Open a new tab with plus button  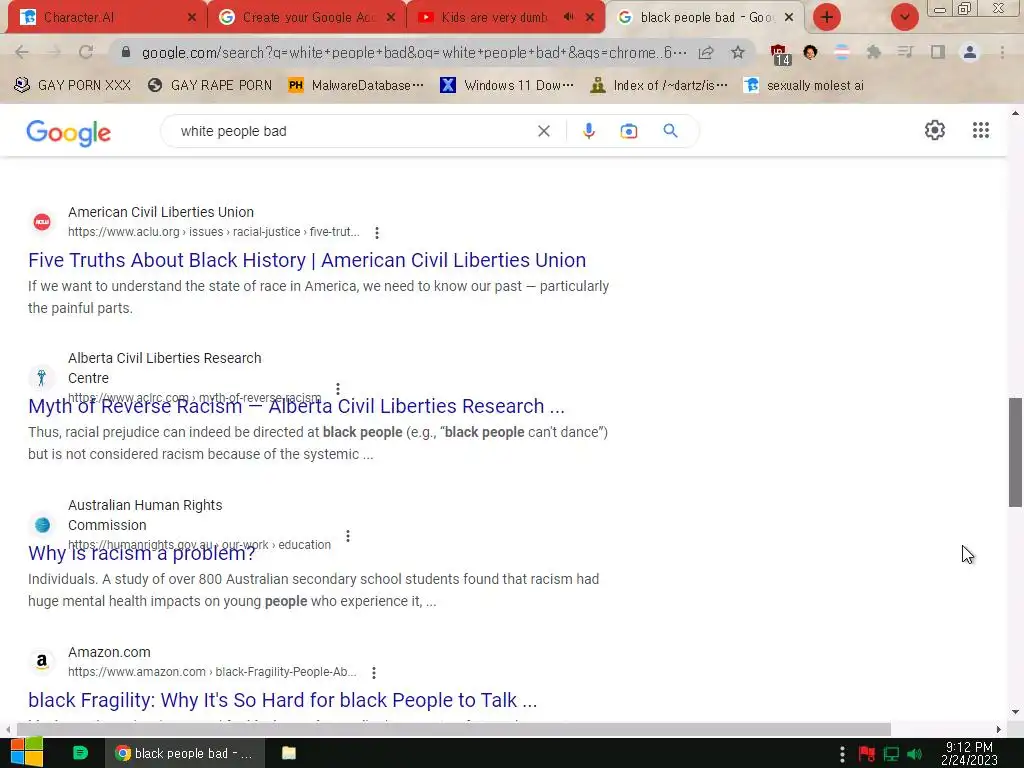(x=827, y=18)
